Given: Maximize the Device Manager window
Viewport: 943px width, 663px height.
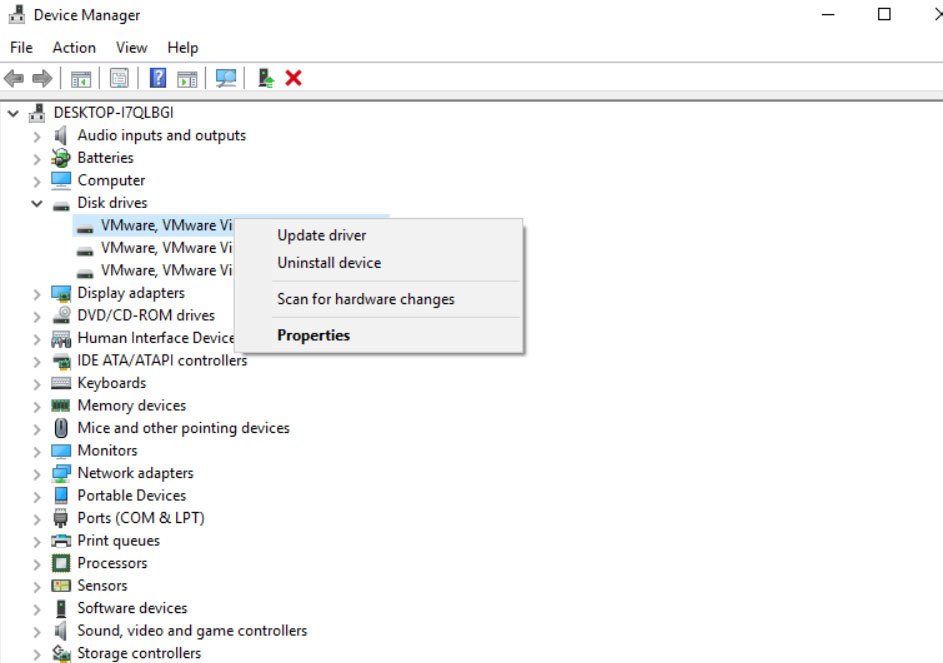Looking at the screenshot, I should tap(884, 14).
